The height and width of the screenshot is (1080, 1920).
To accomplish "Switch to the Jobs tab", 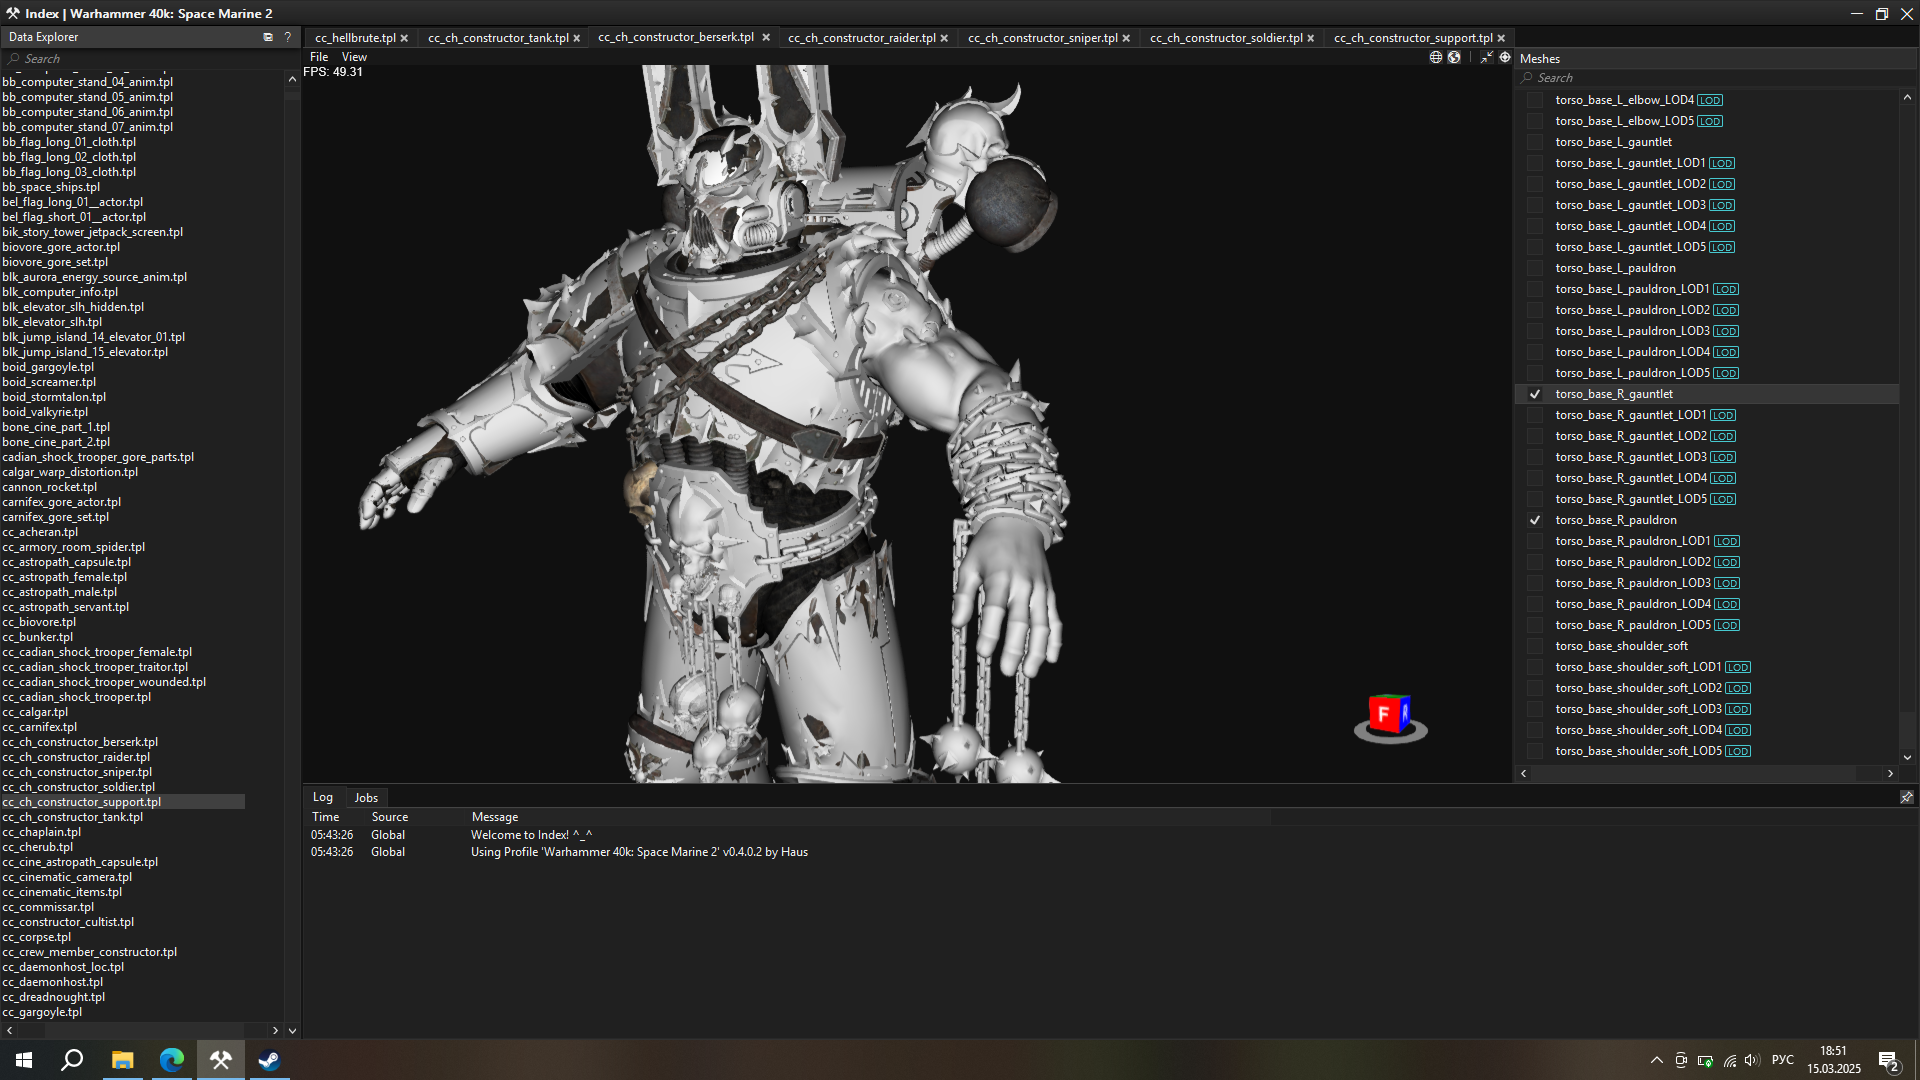I will click(x=366, y=797).
